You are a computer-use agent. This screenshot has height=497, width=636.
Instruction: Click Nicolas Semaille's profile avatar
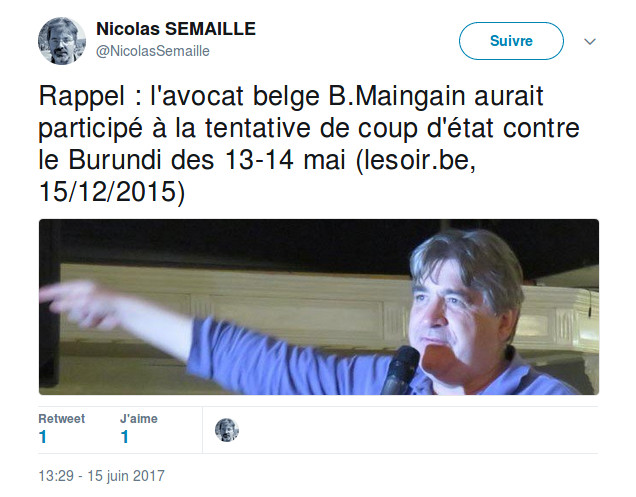point(62,41)
